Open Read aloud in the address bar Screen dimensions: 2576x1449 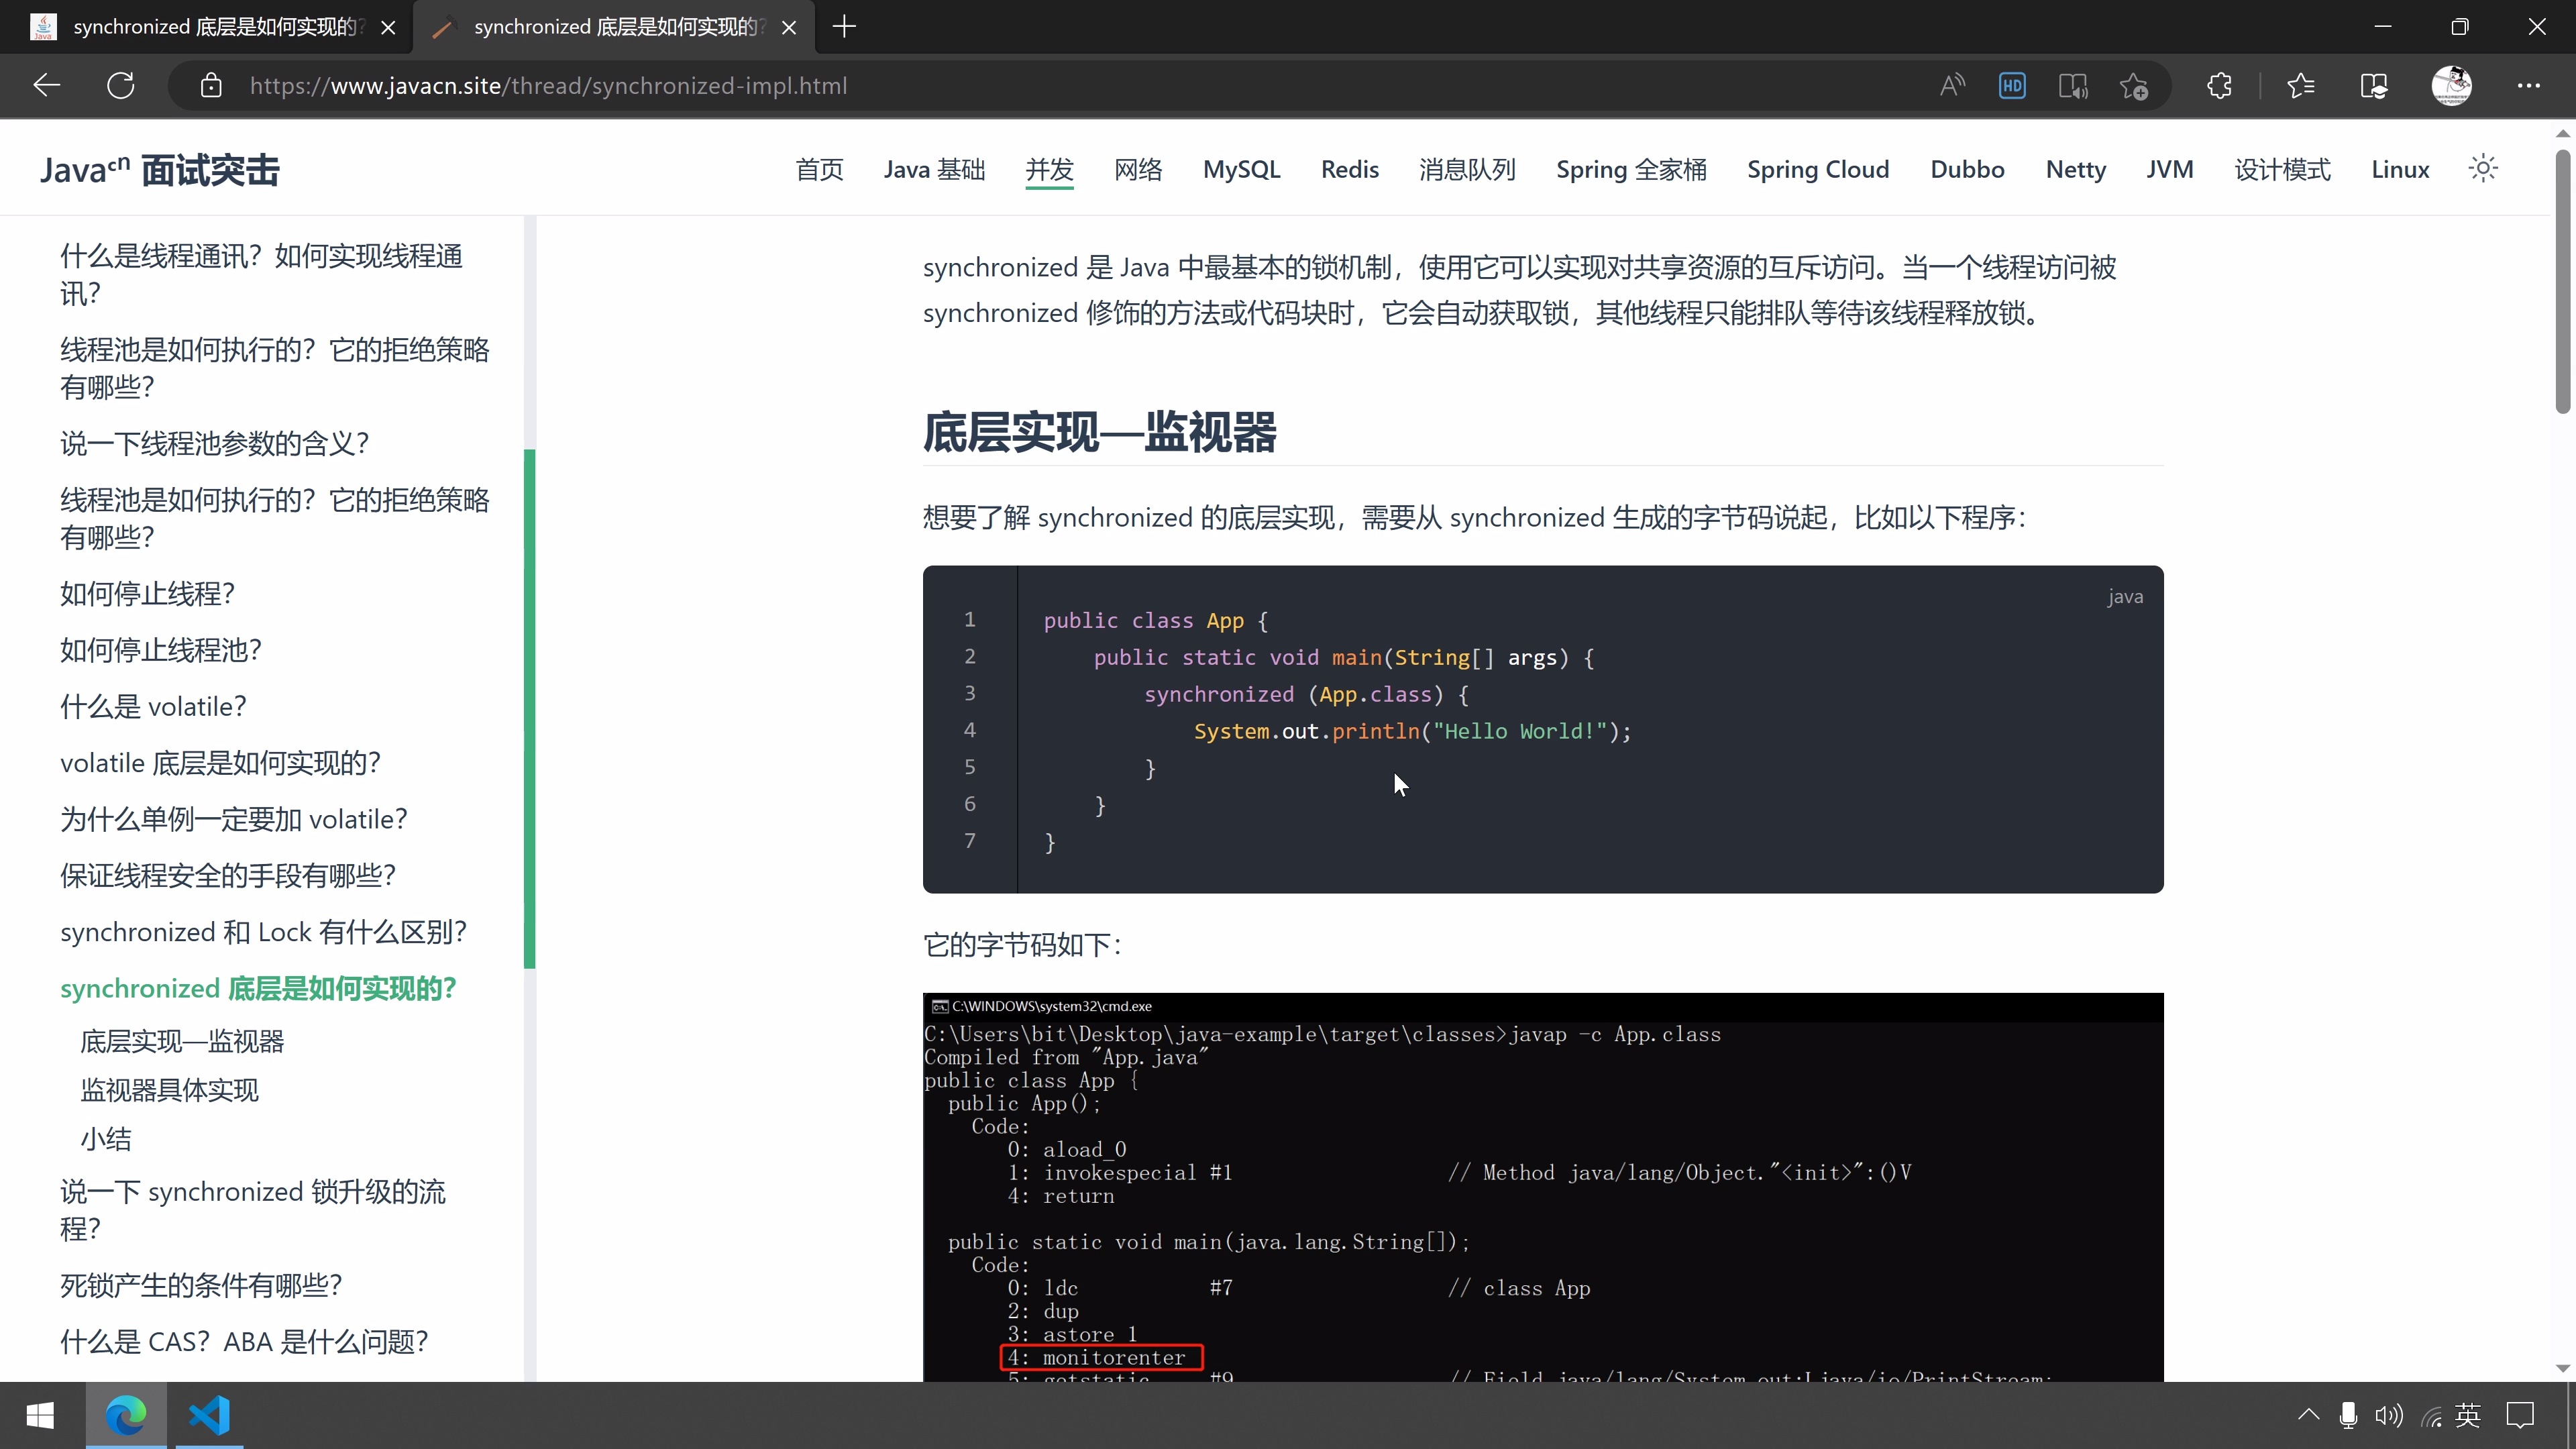1952,85
